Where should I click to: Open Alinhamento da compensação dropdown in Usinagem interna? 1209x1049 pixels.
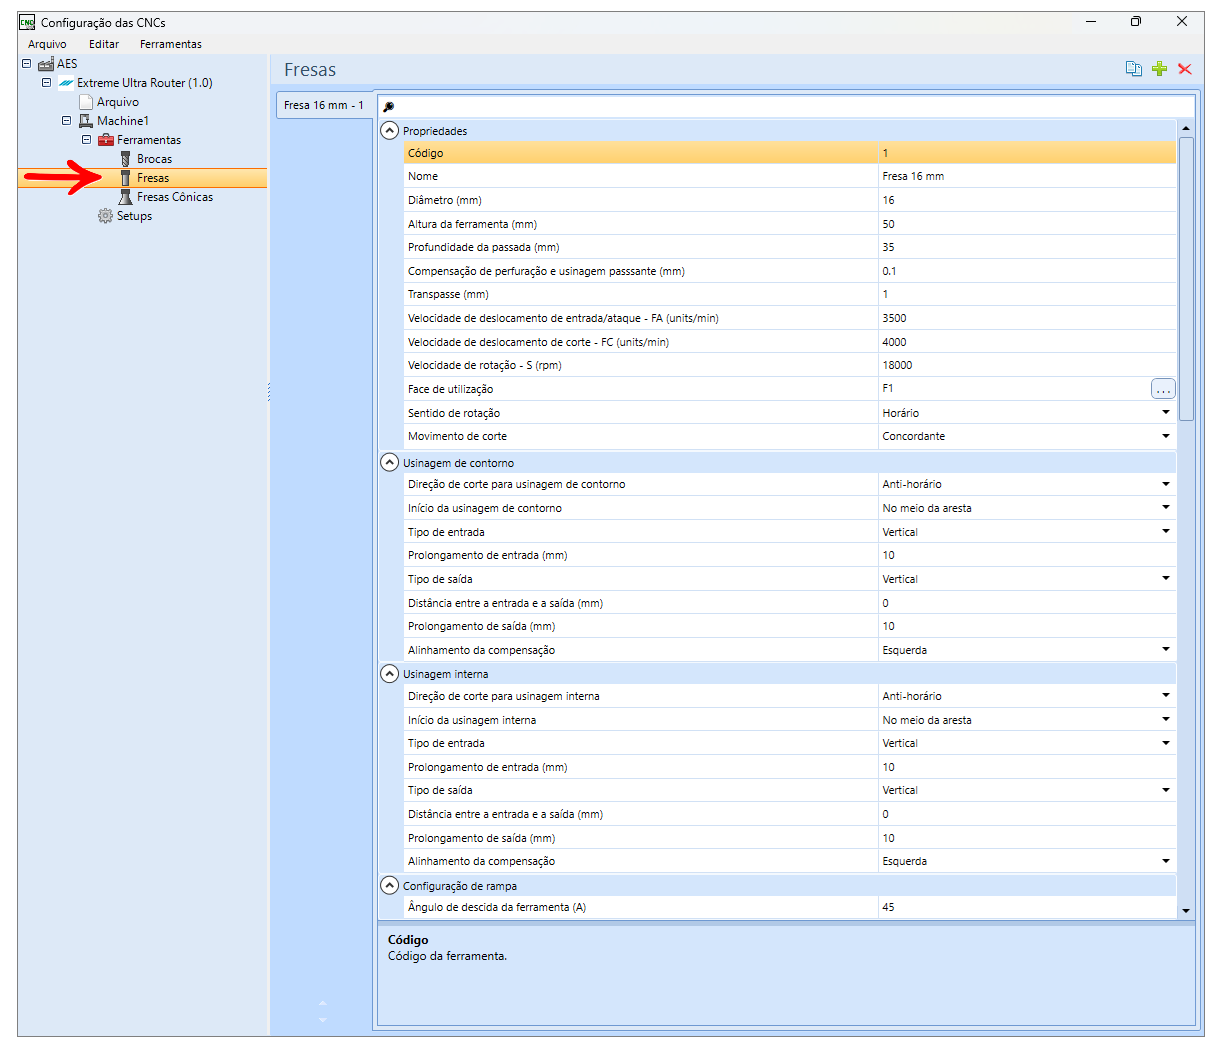[x=1166, y=861]
